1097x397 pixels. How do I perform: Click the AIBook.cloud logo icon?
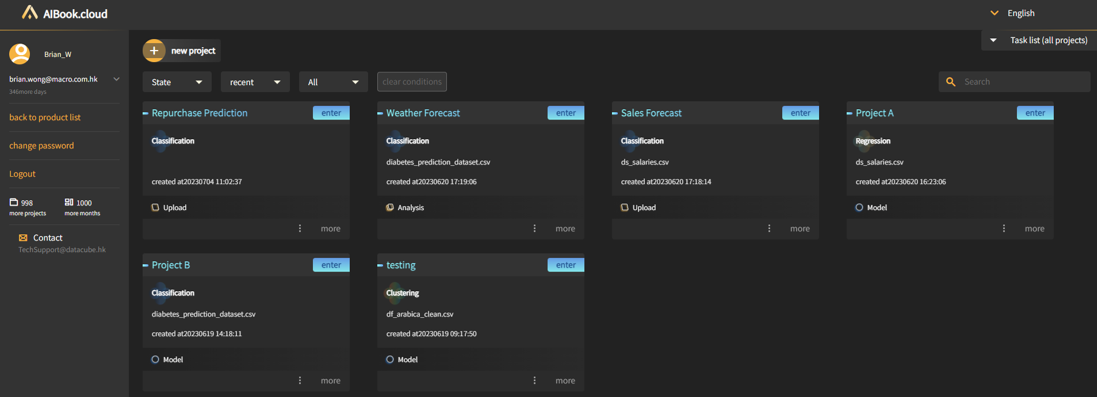coord(29,13)
